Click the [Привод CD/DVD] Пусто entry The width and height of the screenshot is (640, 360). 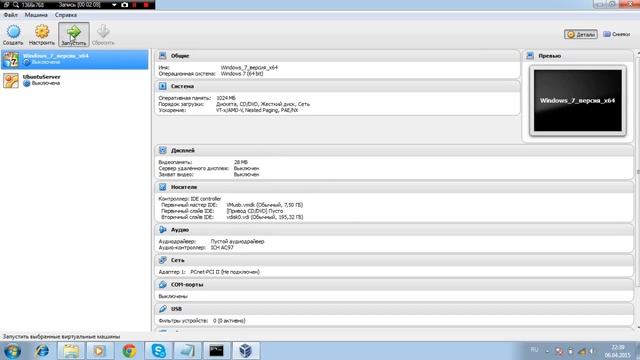255,211
